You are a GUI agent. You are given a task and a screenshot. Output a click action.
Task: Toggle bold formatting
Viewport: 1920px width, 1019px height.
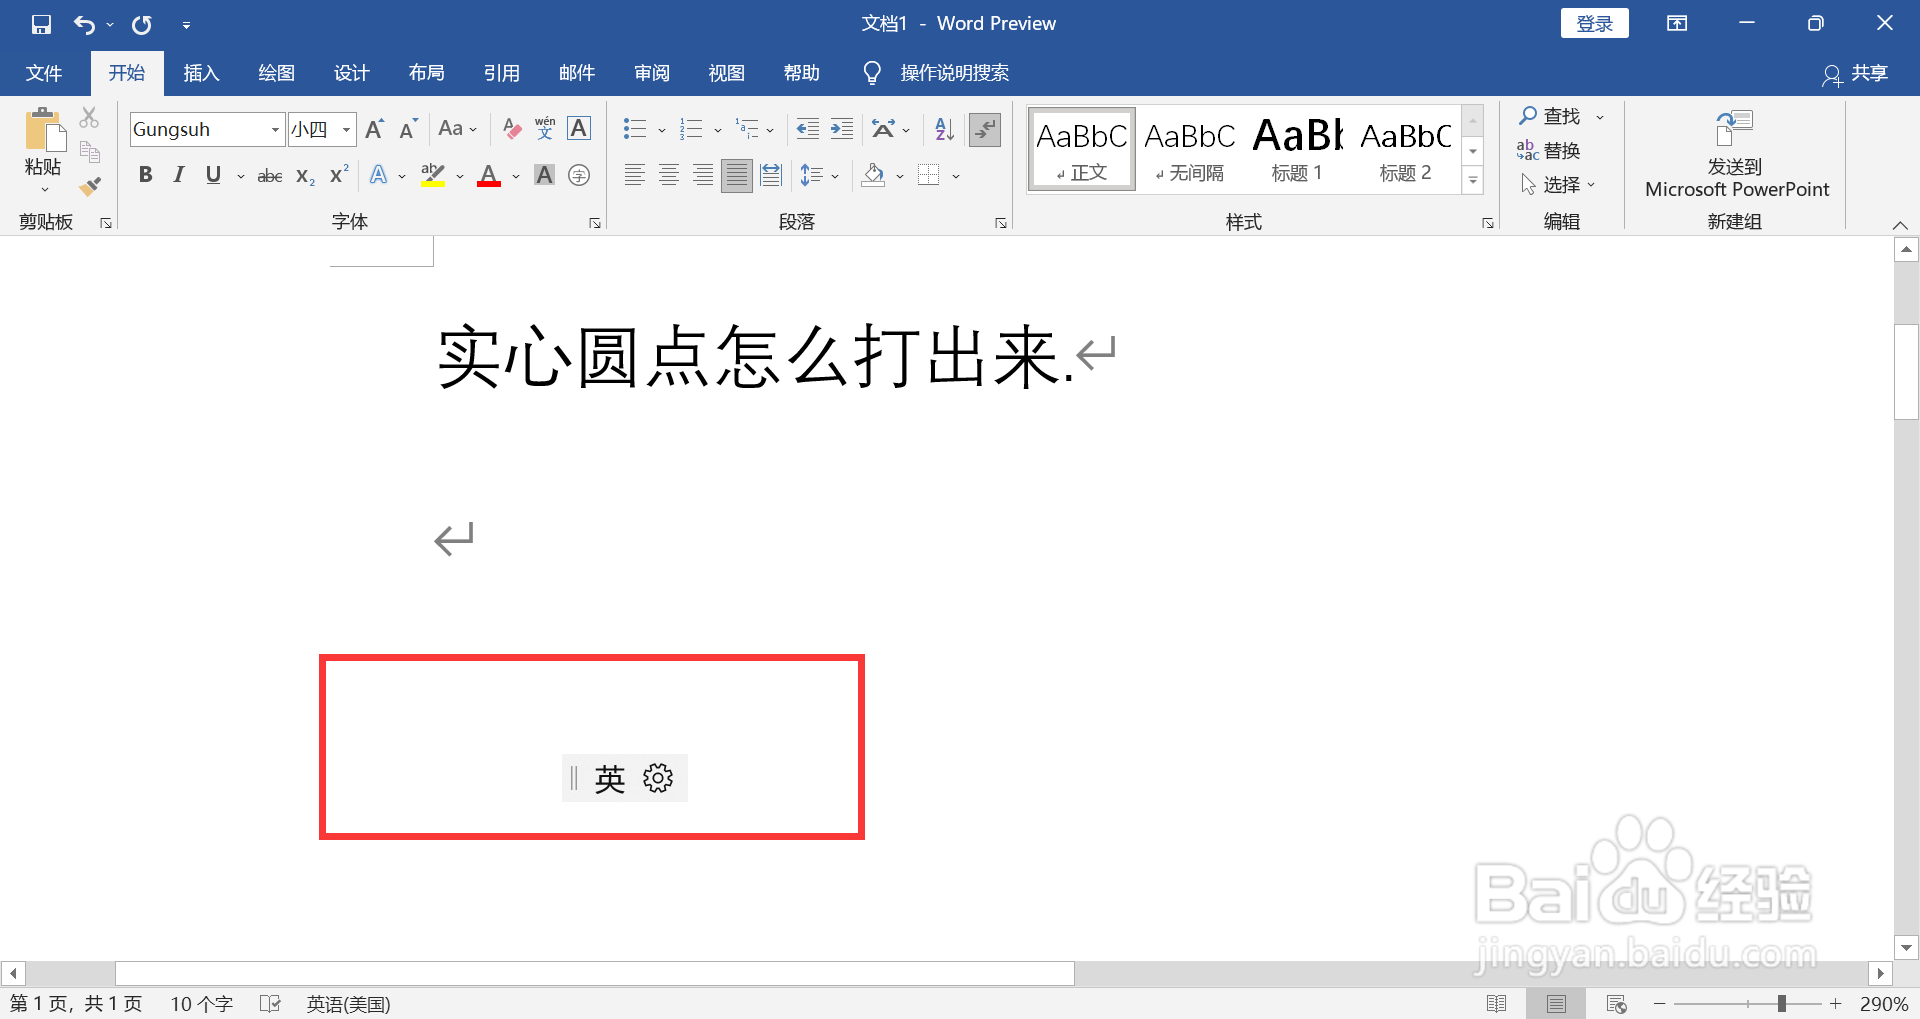pyautogui.click(x=145, y=174)
